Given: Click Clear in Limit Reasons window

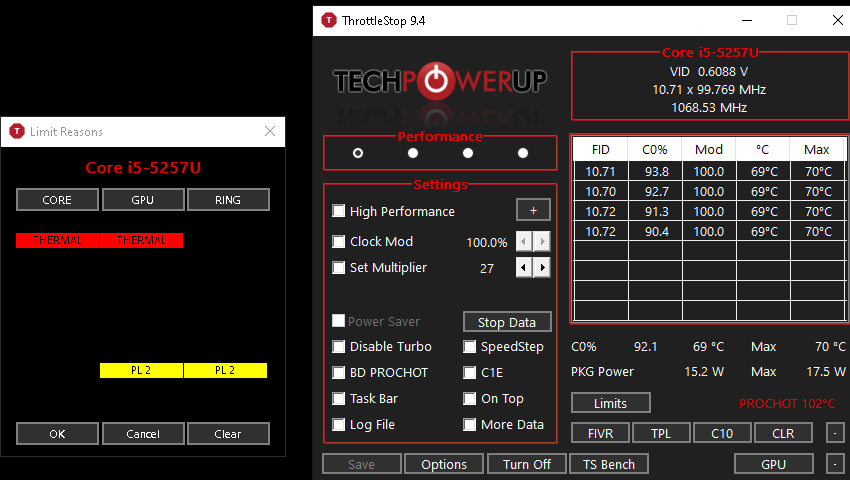Looking at the screenshot, I should [x=228, y=434].
